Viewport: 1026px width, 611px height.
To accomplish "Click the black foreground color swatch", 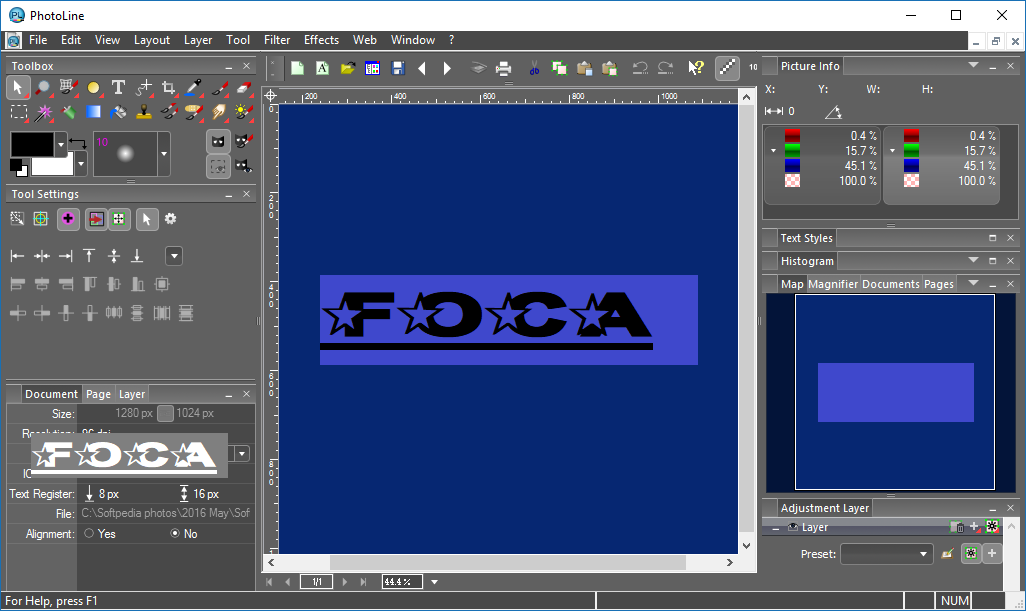I will click(x=32, y=144).
